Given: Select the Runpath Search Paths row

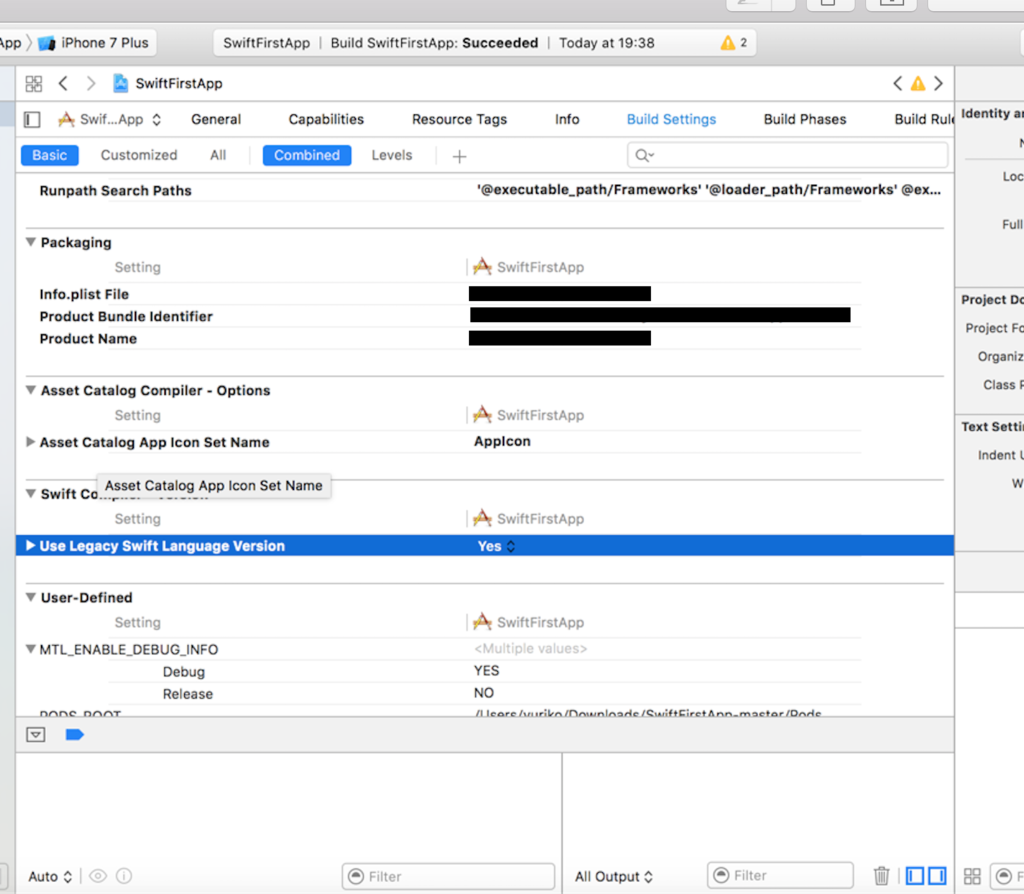Looking at the screenshot, I should pos(485,191).
